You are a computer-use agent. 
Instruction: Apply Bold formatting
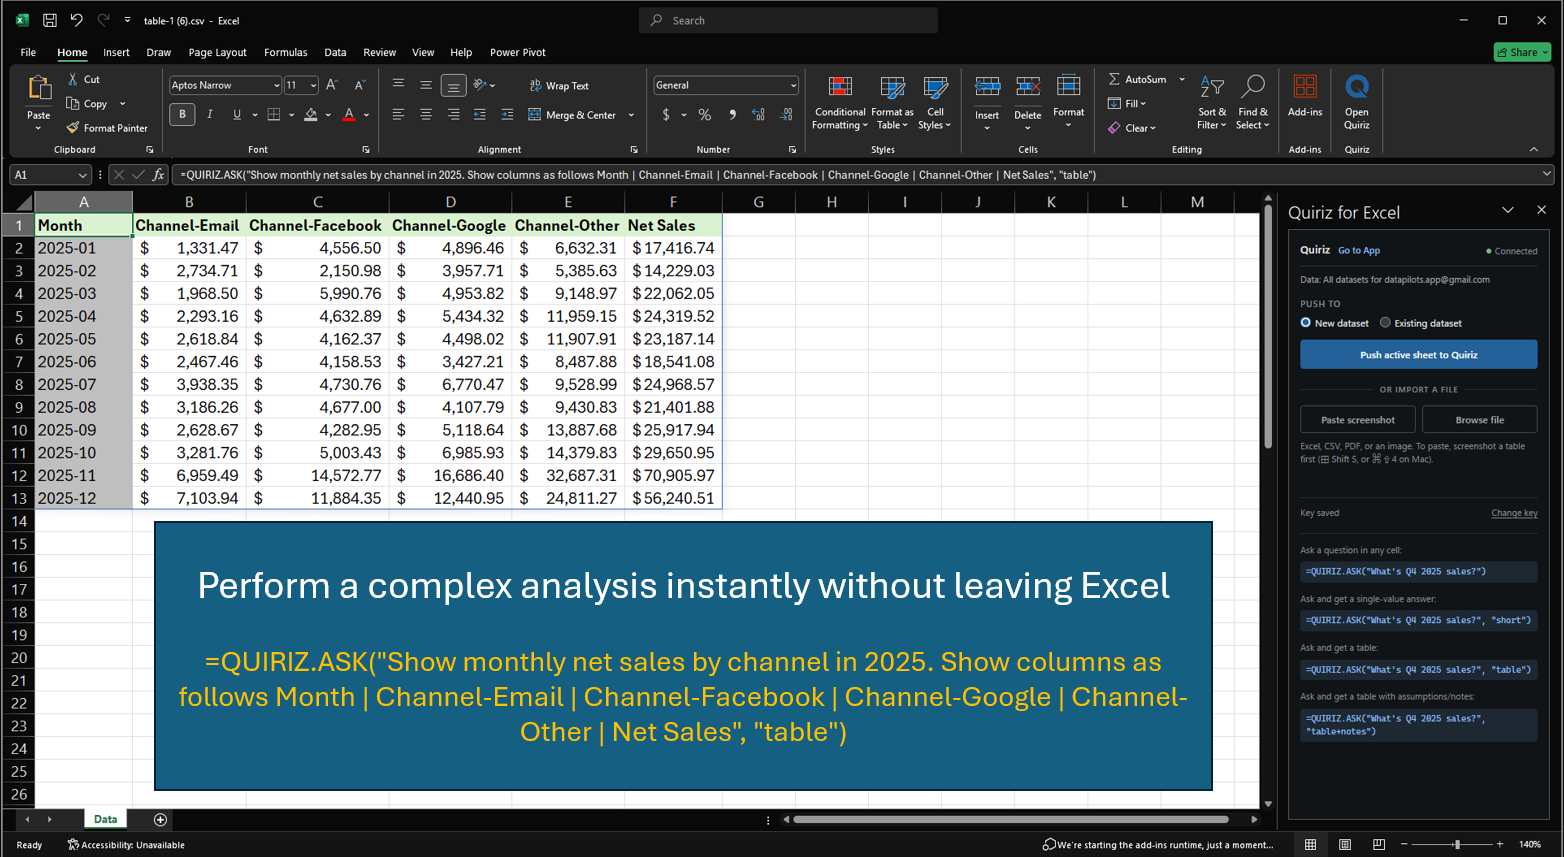tap(182, 115)
